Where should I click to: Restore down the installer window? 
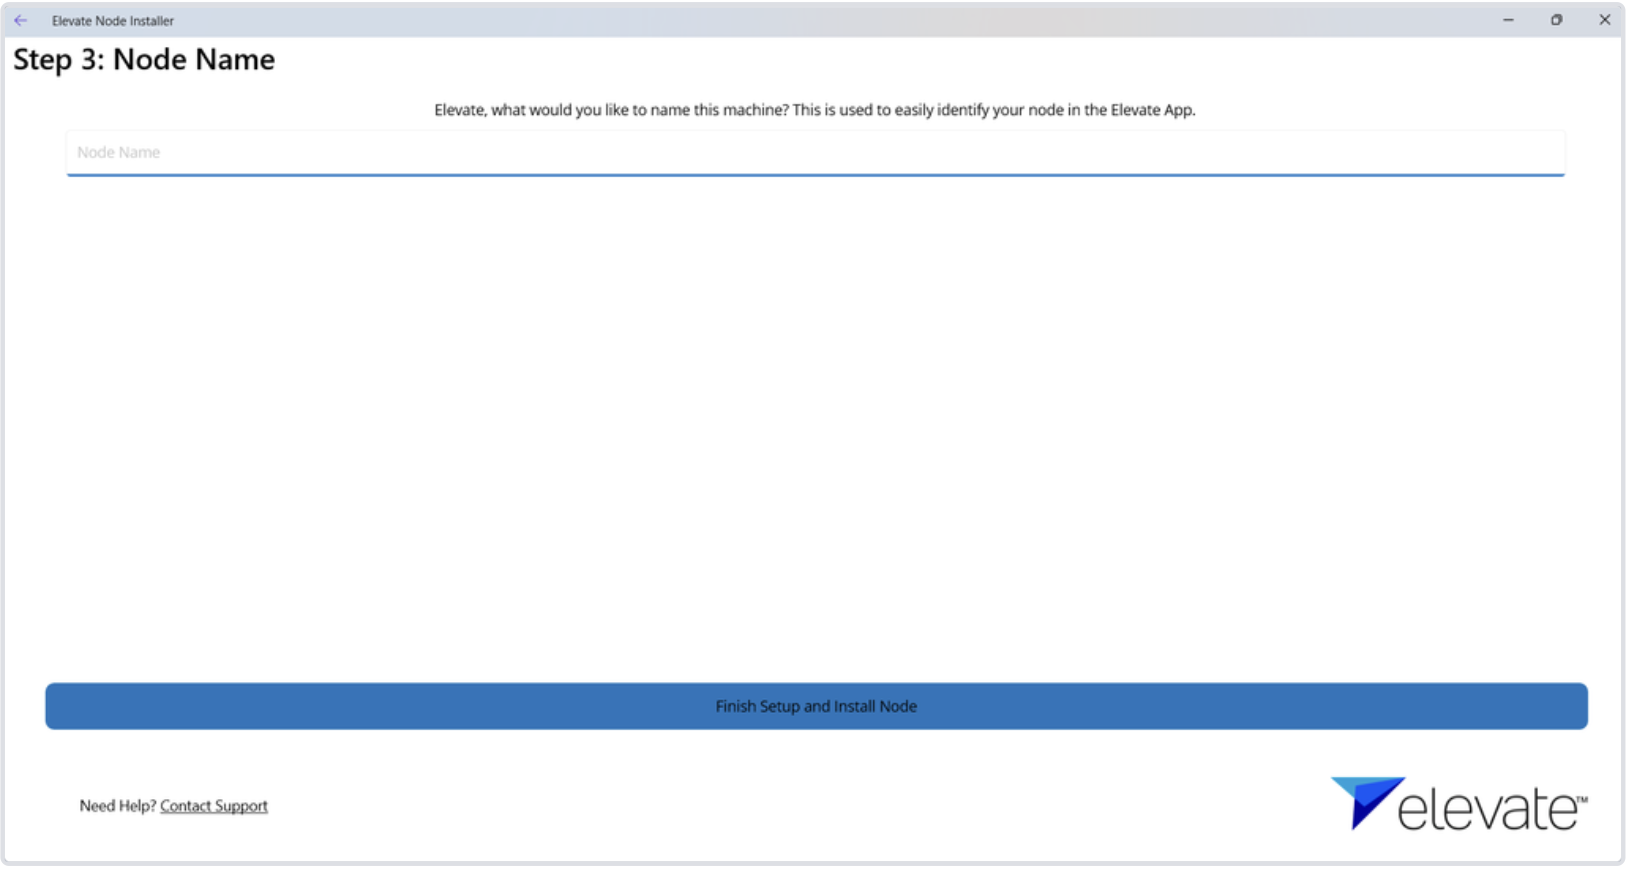click(1556, 20)
